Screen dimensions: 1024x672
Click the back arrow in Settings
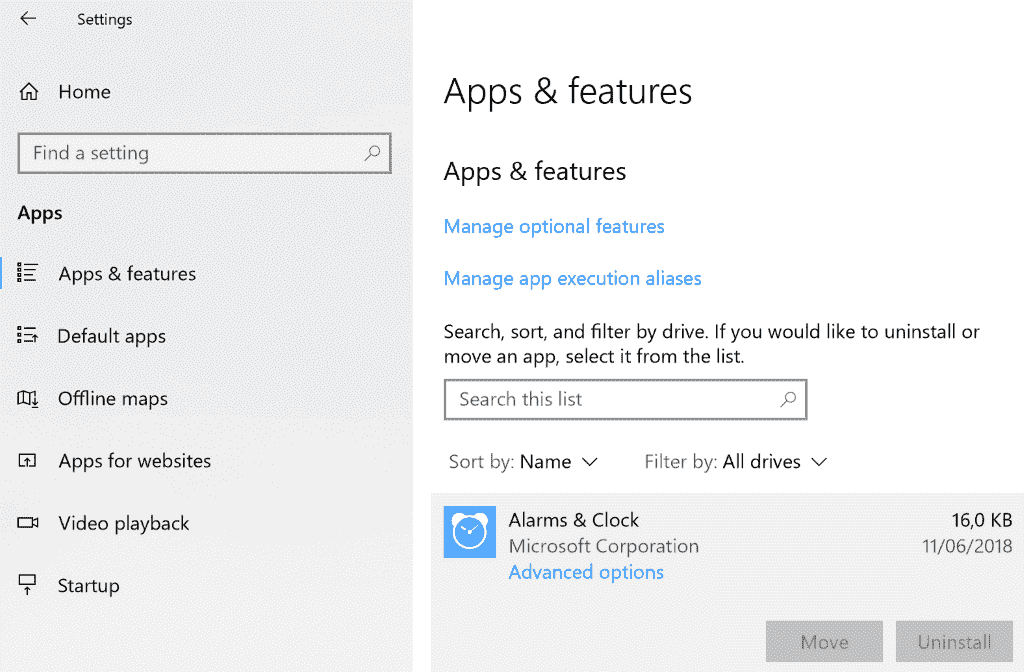28,18
